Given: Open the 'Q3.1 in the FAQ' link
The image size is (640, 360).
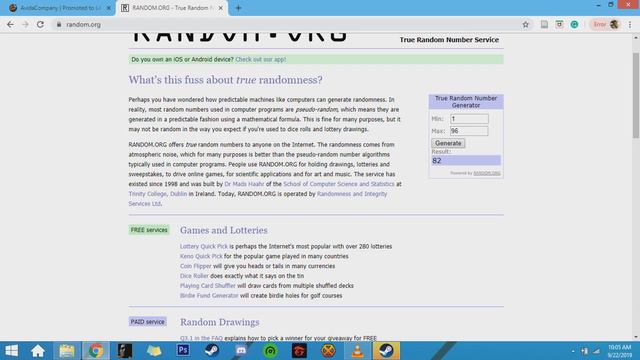Looking at the screenshot, I should coord(201,338).
